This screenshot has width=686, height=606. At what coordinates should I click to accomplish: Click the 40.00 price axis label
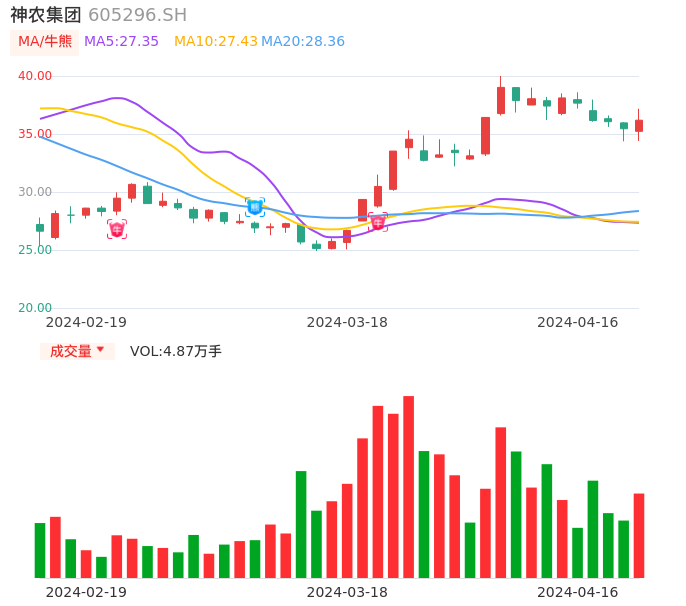click(35, 76)
